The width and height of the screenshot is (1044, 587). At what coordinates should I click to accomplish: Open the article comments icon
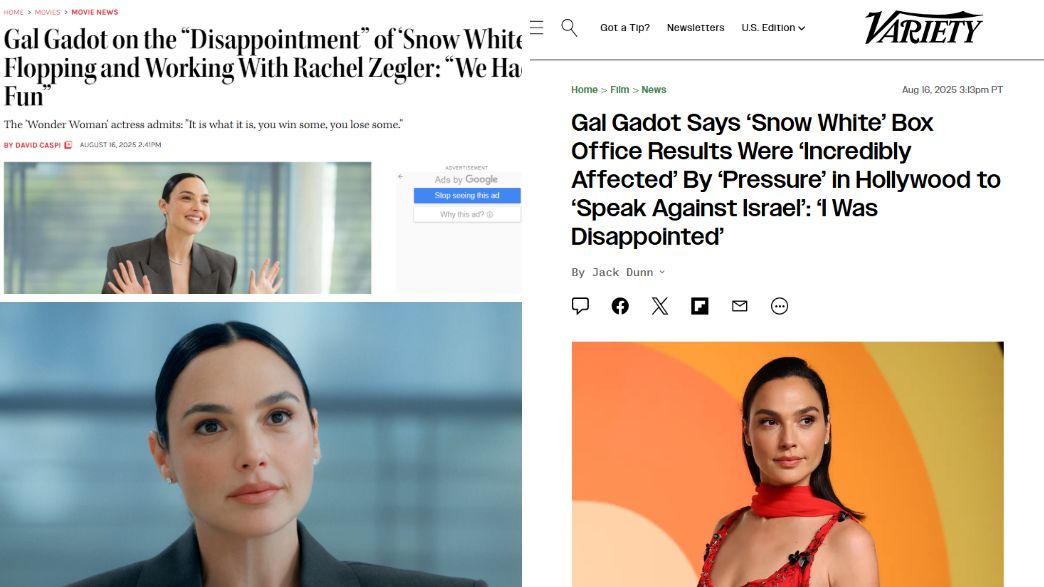click(580, 305)
